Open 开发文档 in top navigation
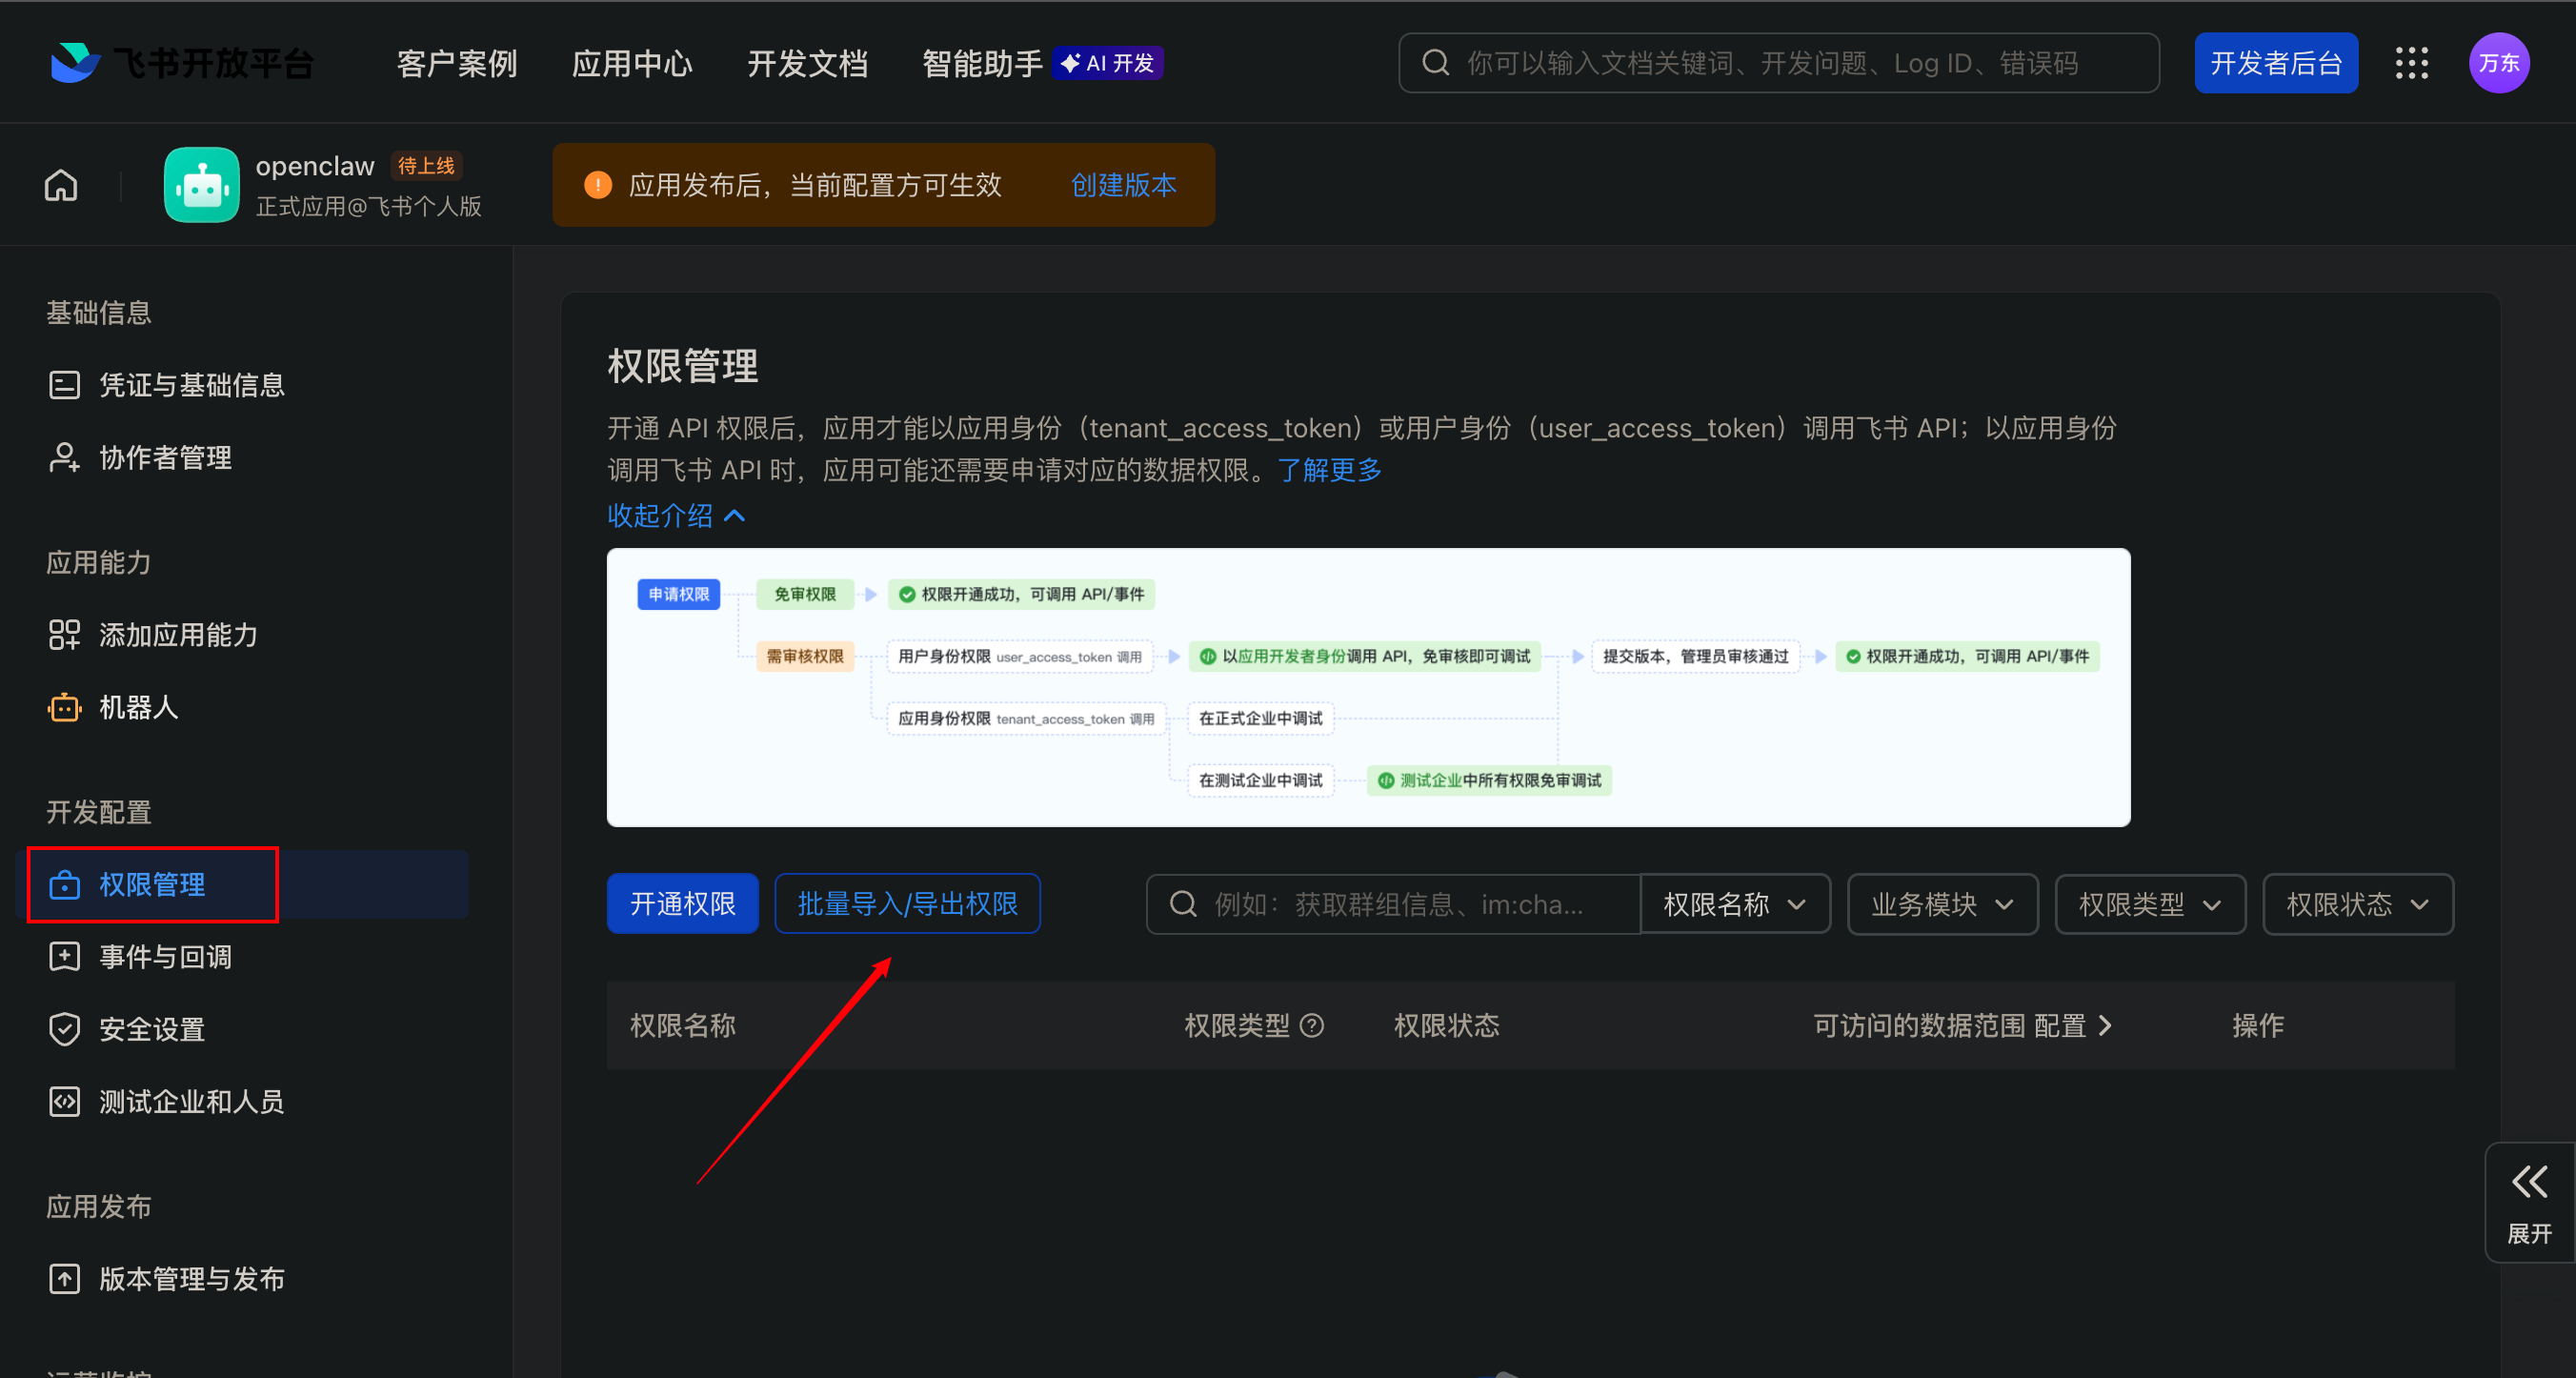The image size is (2576, 1378). pos(807,63)
